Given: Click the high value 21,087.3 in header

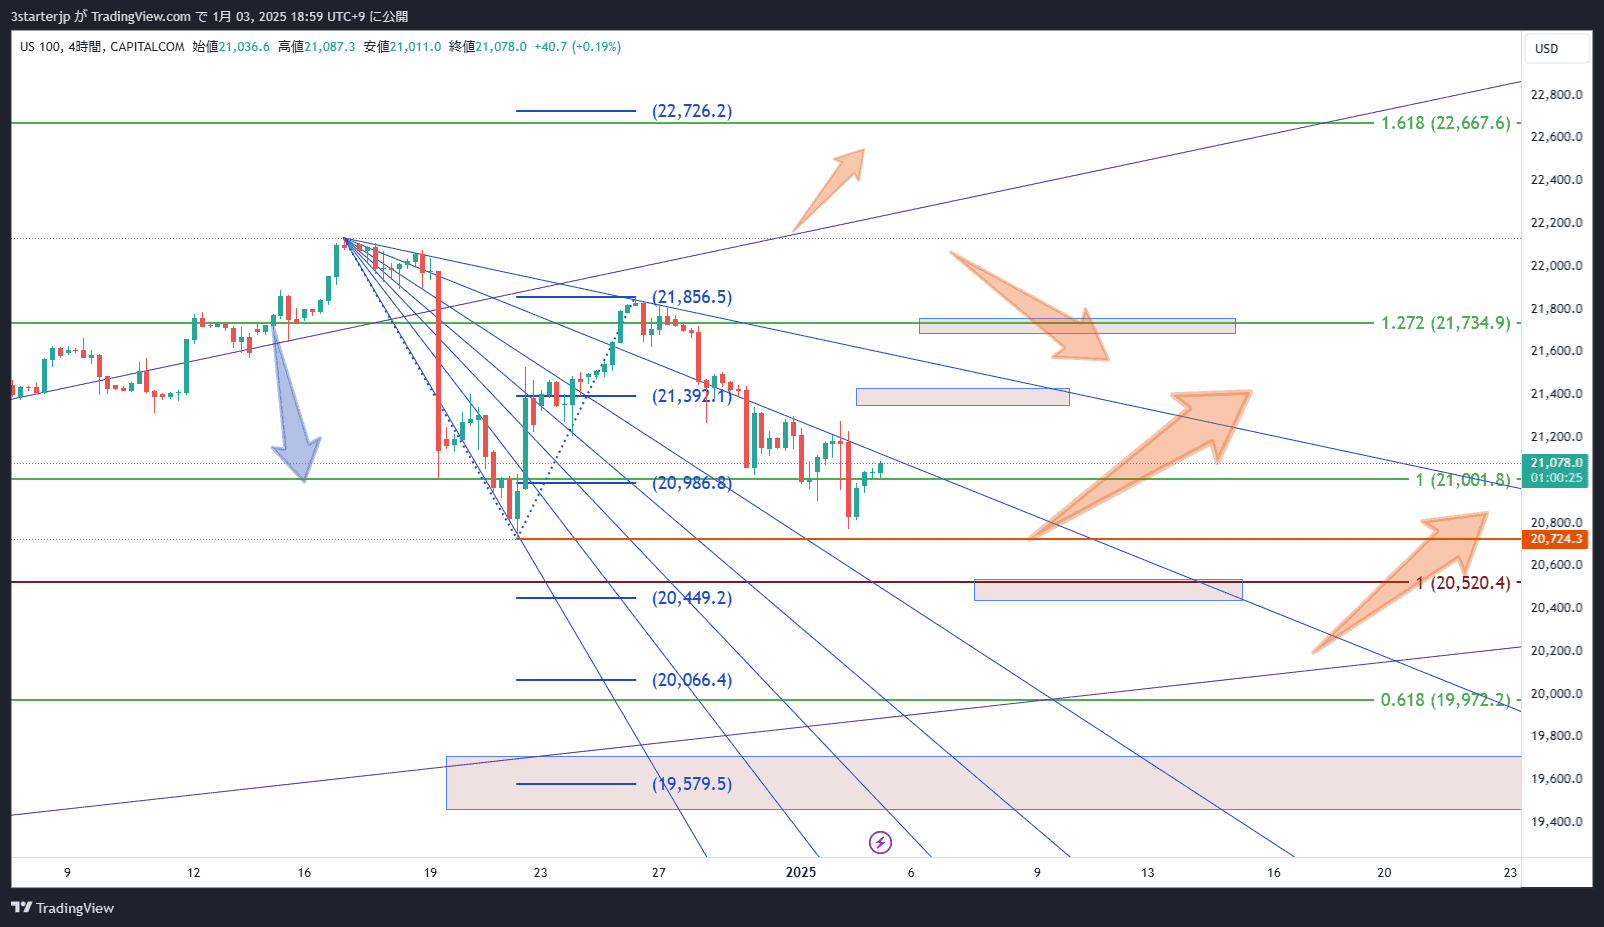Looking at the screenshot, I should point(329,47).
